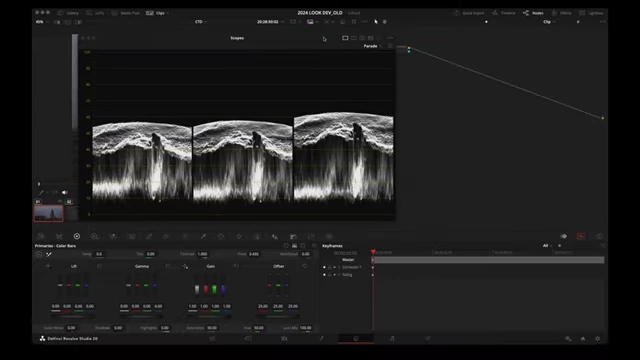Open the HDR palette
This screenshot has width=640, height=360.
click(x=95, y=236)
